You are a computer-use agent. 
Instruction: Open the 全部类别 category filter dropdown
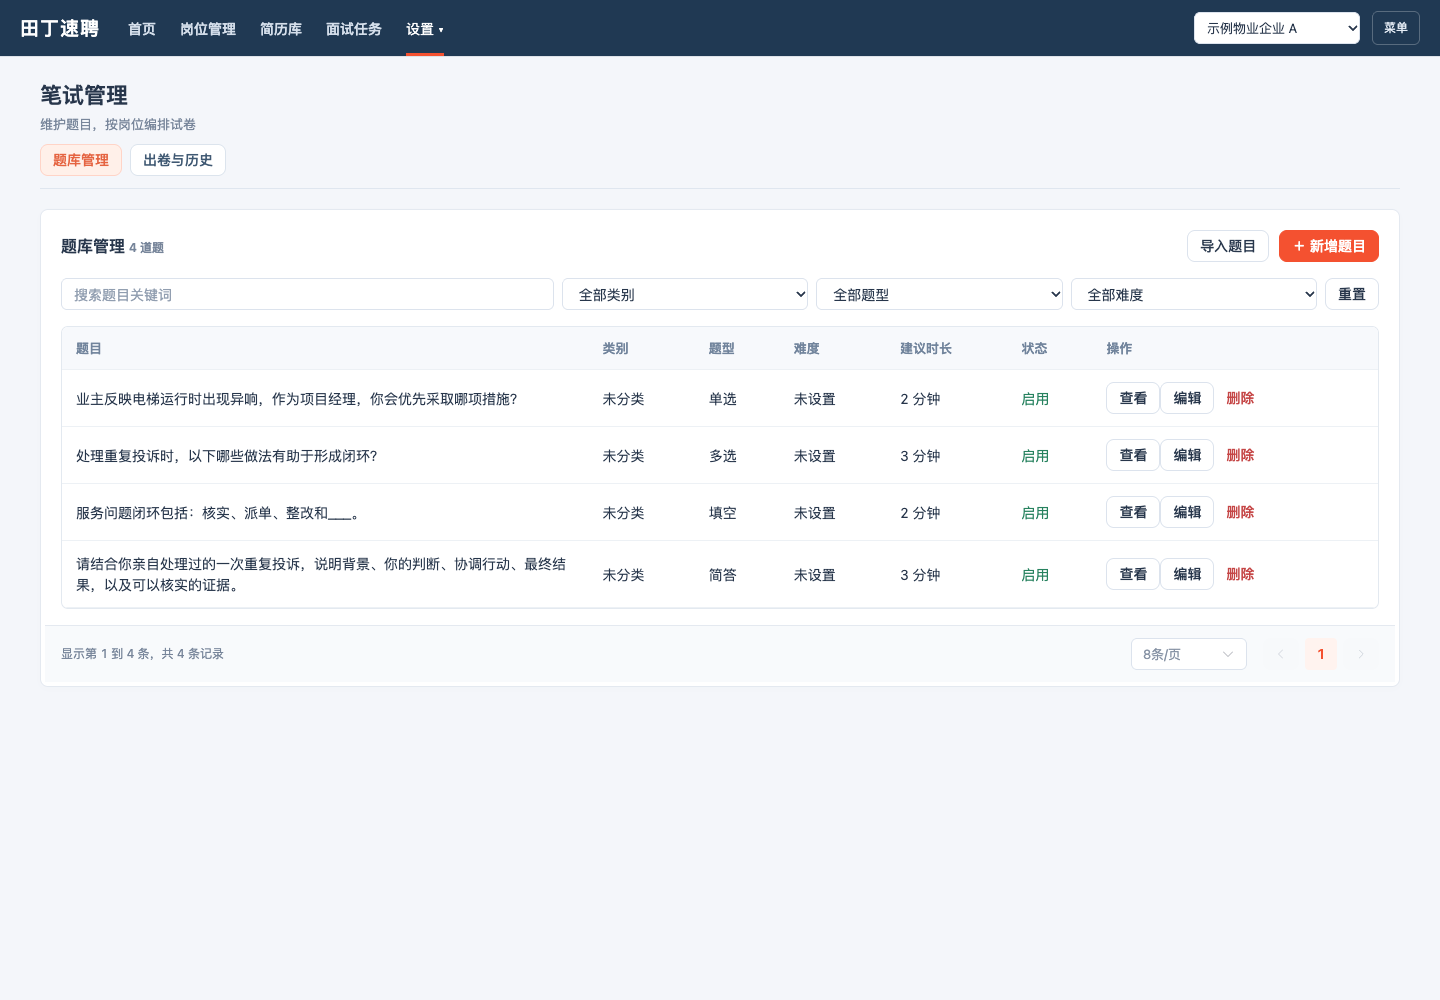point(685,294)
